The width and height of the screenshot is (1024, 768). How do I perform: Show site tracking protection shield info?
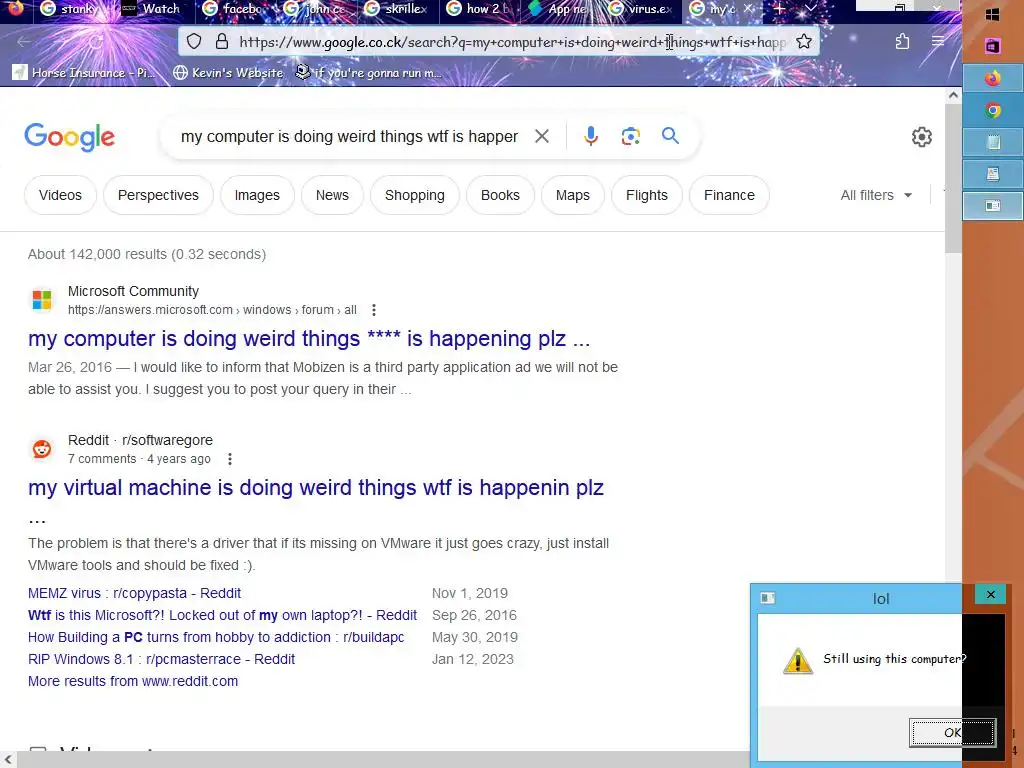coord(194,42)
